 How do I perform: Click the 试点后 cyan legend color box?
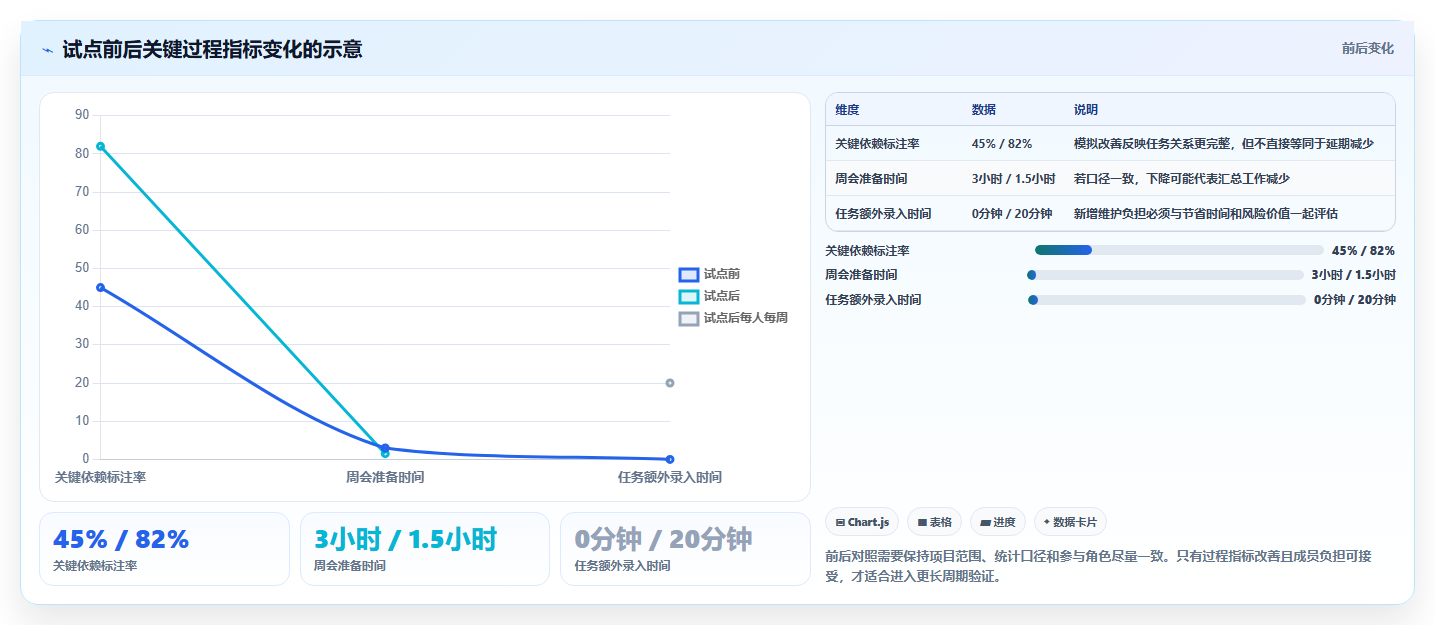point(688,296)
